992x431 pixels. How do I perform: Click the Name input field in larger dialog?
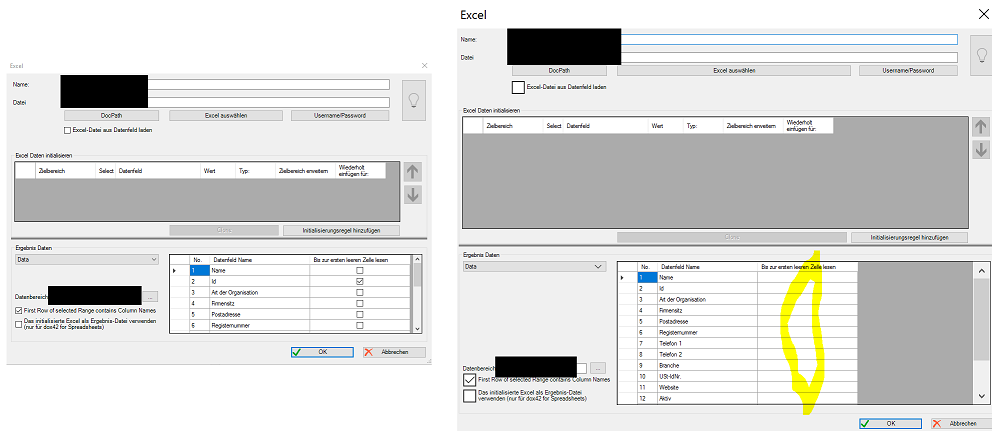(x=789, y=39)
